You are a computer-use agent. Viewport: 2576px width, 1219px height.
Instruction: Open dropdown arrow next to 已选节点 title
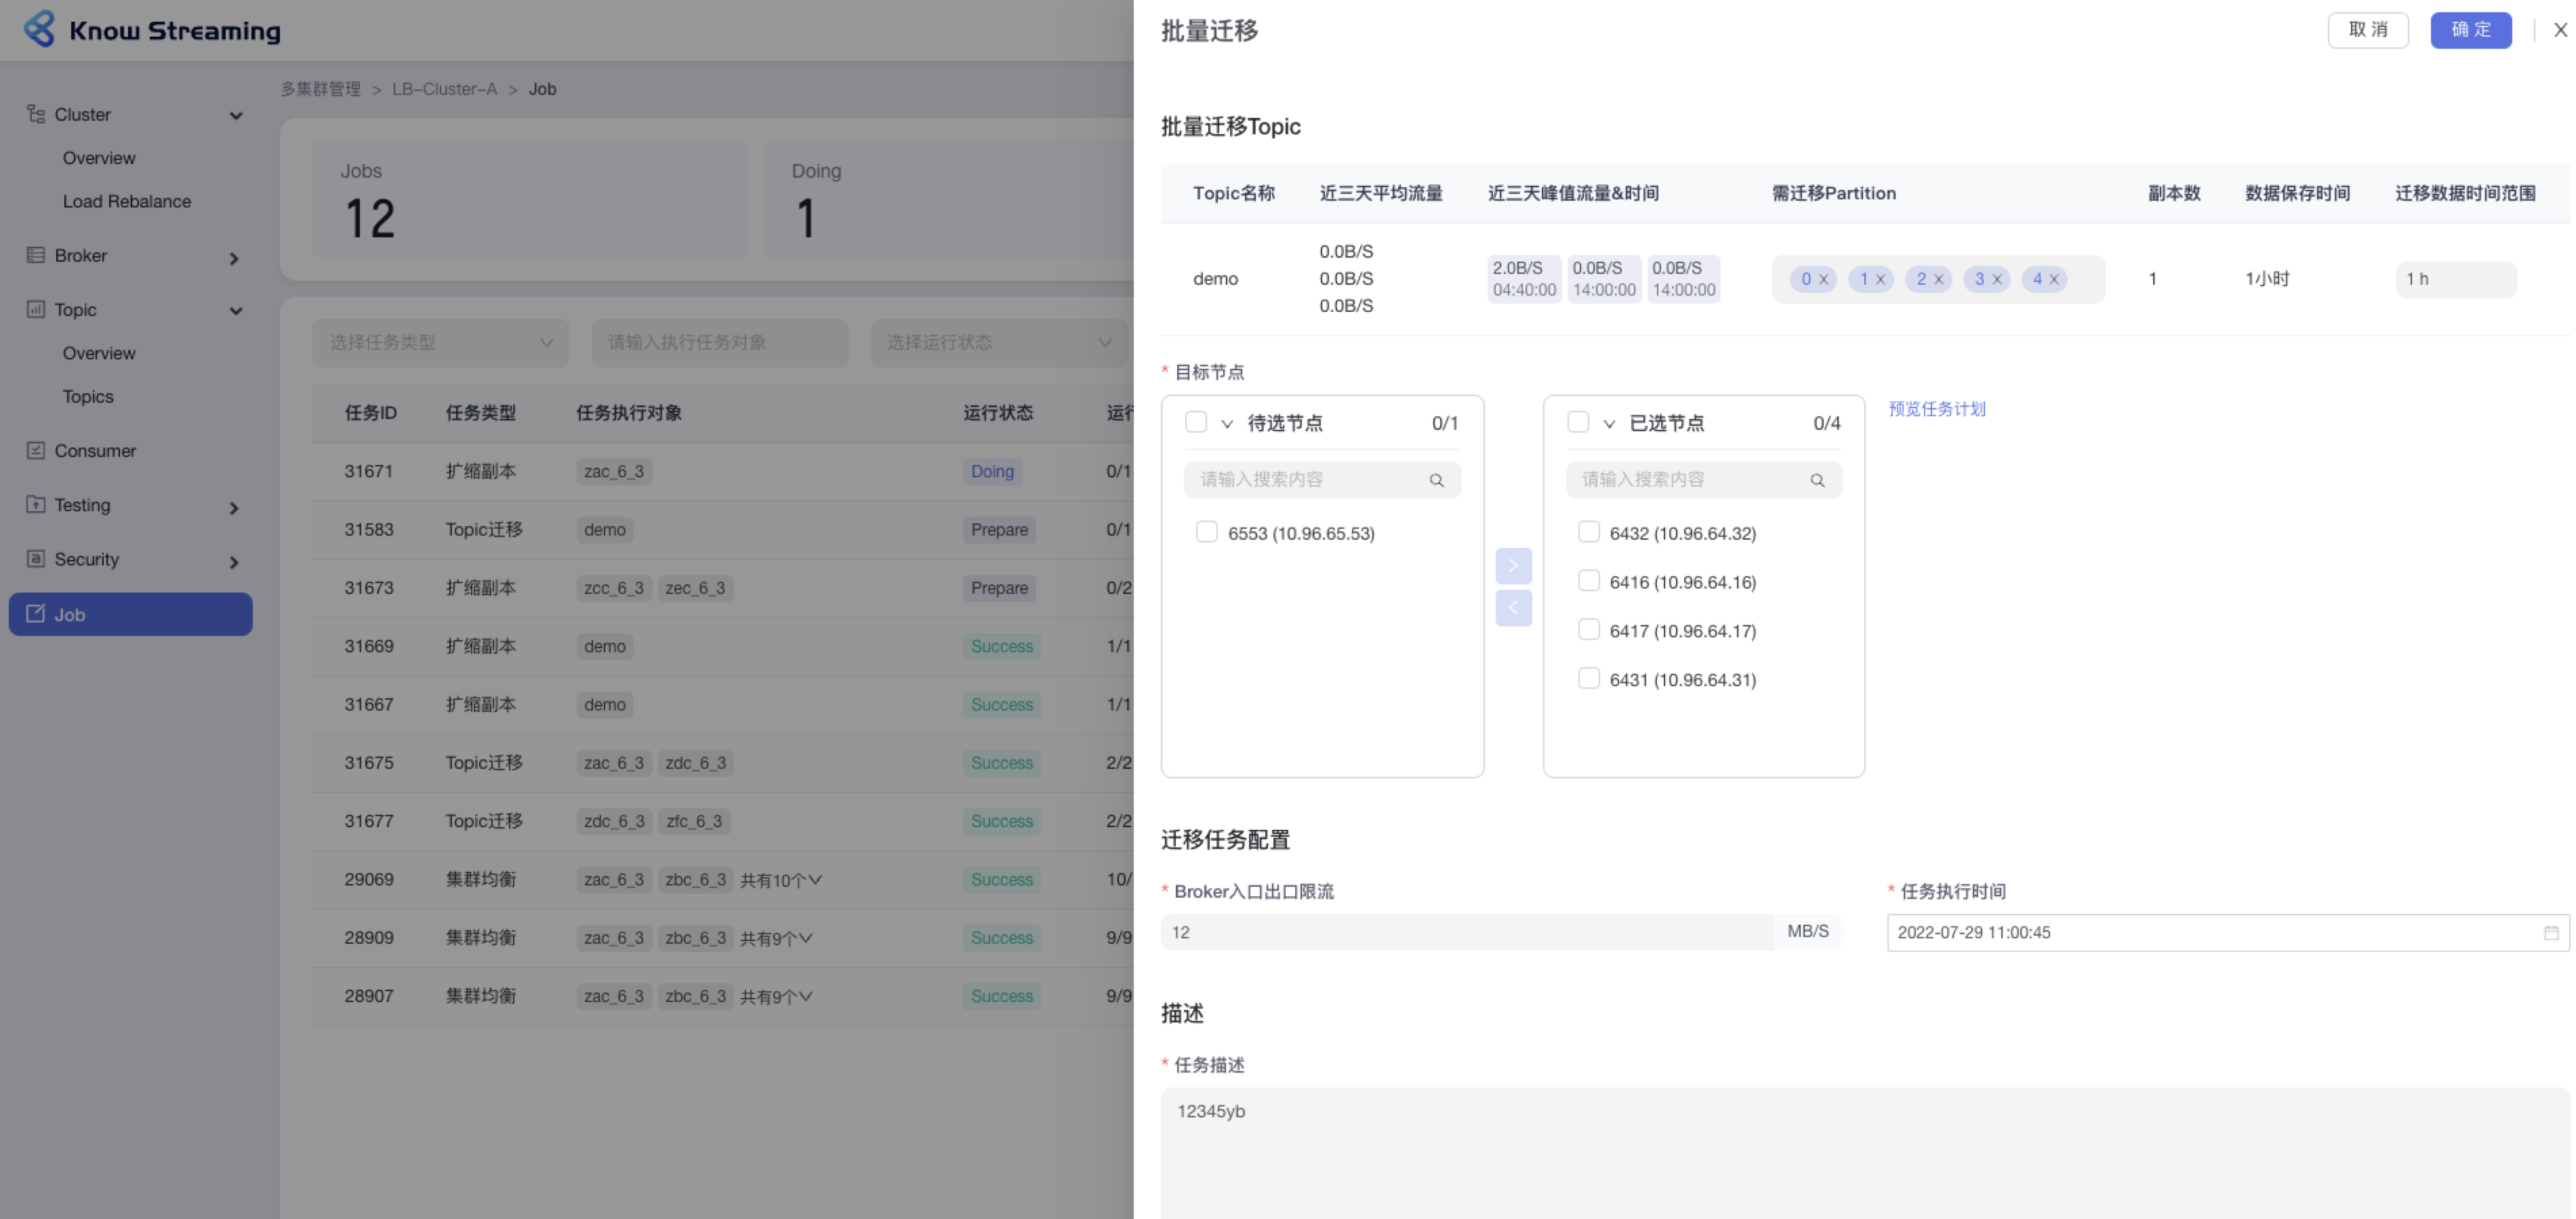(1609, 424)
